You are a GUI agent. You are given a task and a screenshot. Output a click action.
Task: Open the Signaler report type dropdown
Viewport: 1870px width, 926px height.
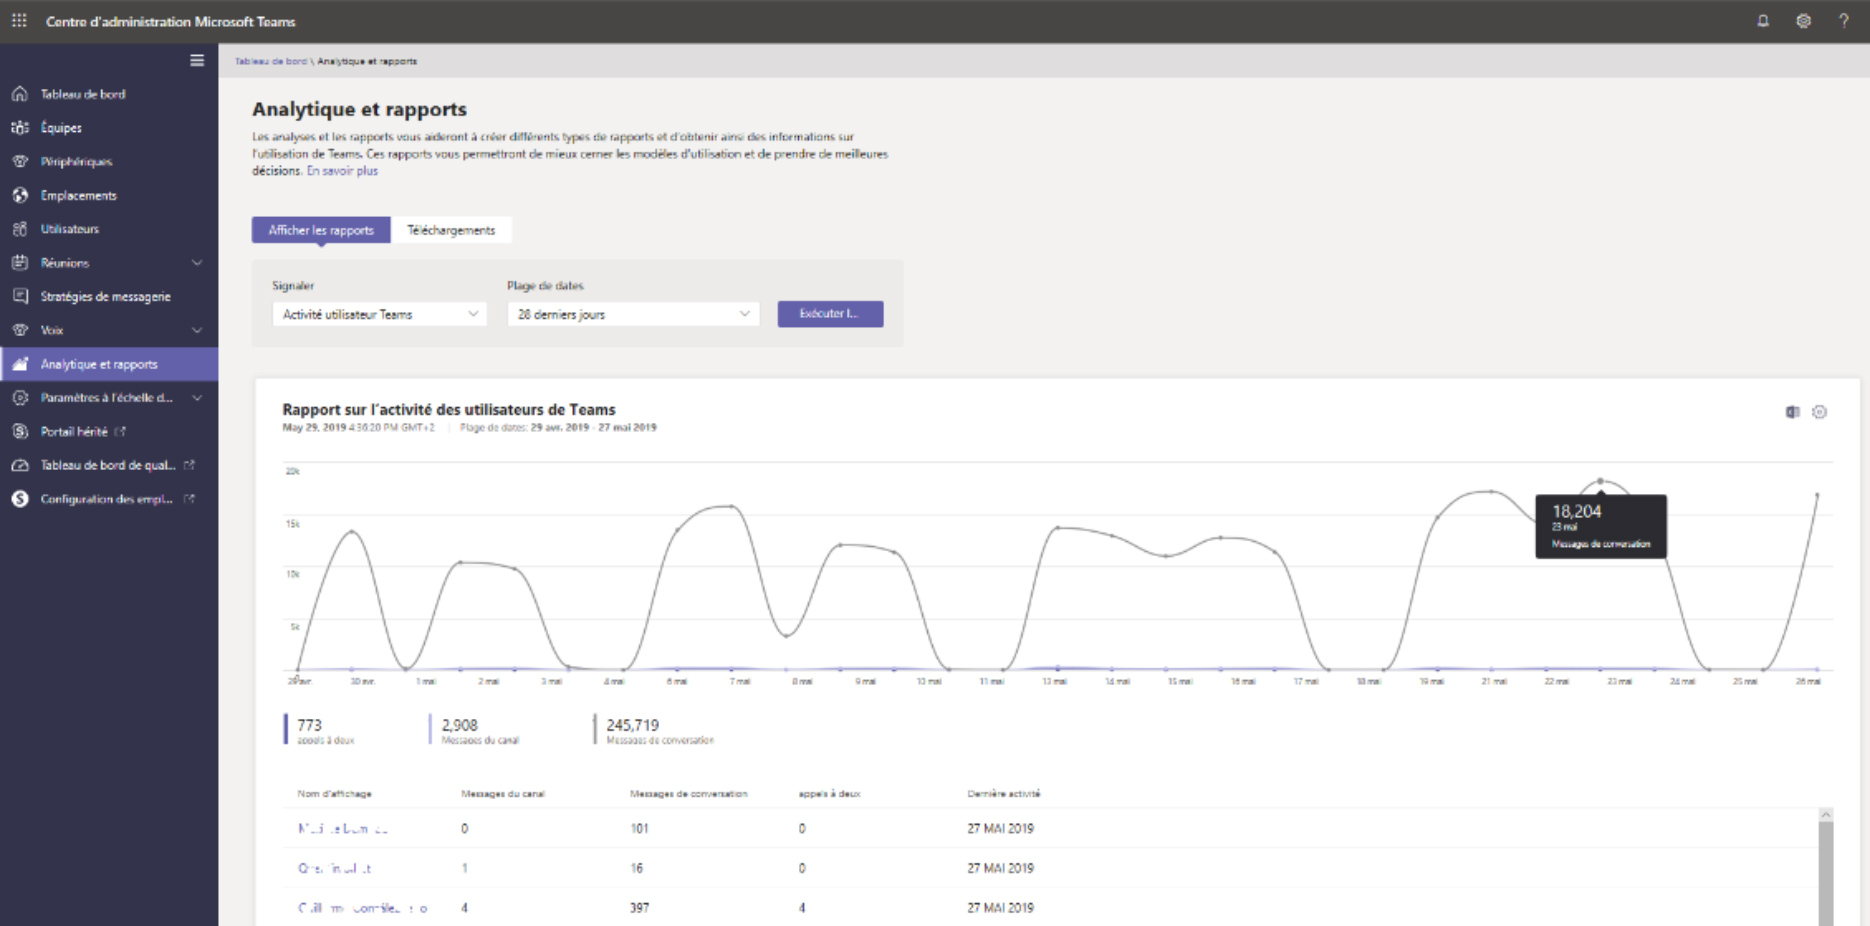point(379,314)
